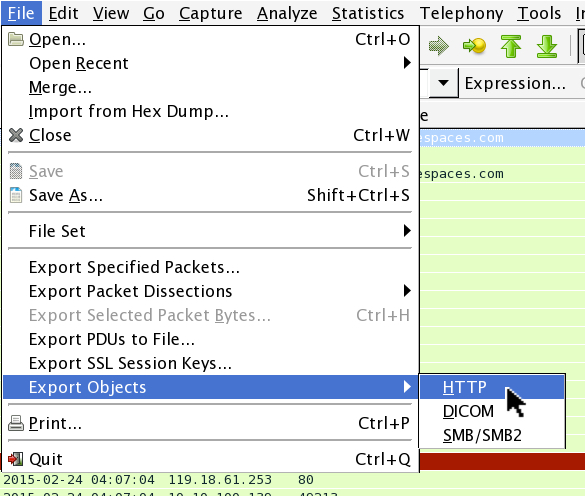Screen dimensions: 585x496
Task: Click the Expression... button
Action: pyautogui.click(x=515, y=83)
